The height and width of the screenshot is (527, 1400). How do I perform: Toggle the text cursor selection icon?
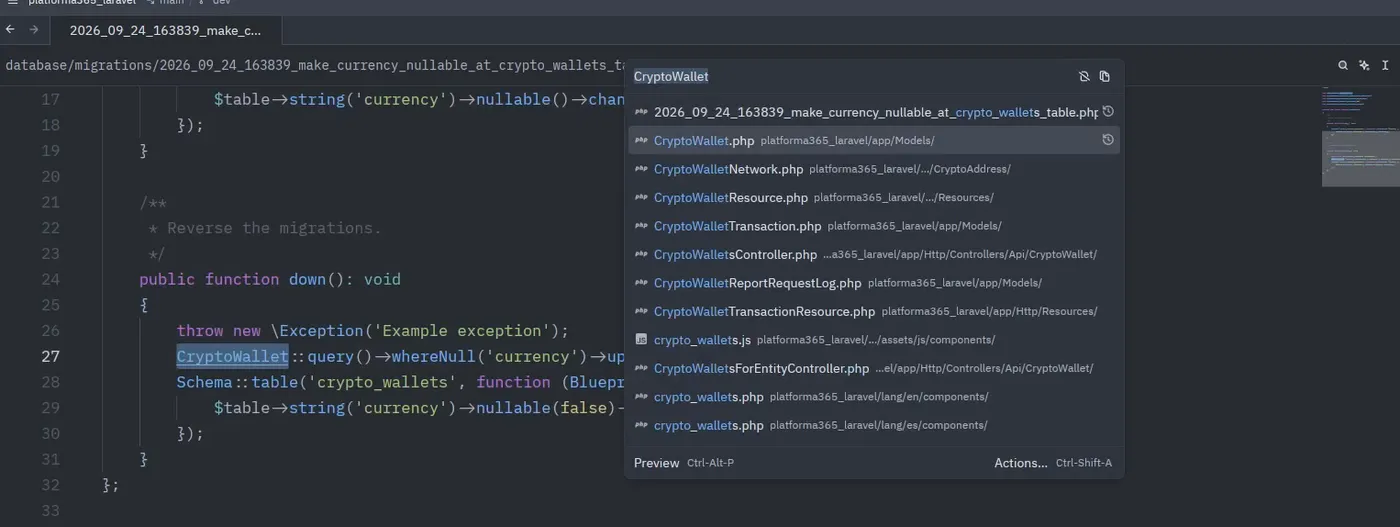point(1385,65)
